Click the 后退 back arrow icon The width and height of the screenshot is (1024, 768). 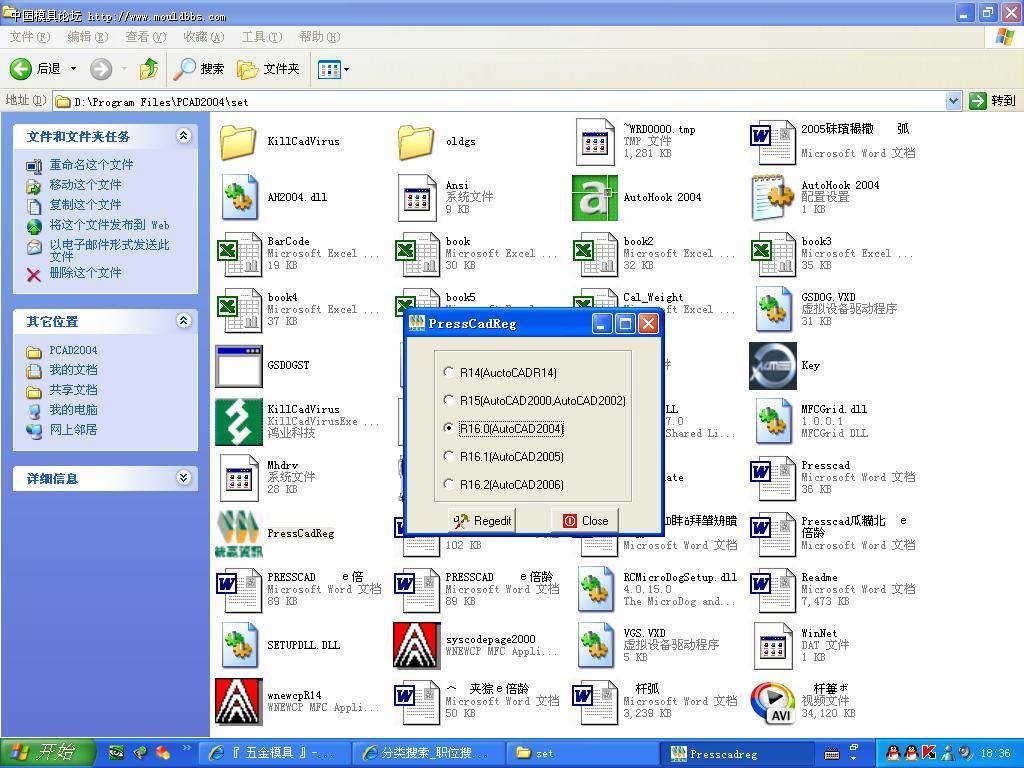coord(20,69)
